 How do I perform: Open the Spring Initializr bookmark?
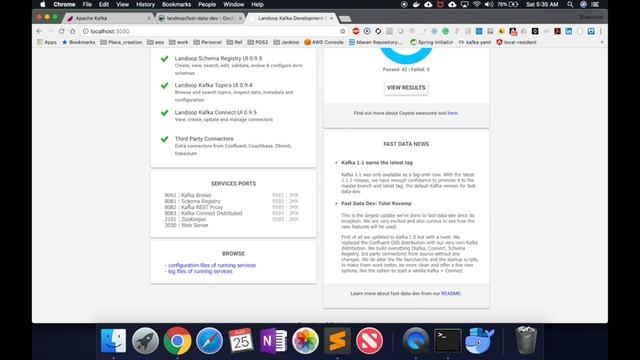(431, 42)
